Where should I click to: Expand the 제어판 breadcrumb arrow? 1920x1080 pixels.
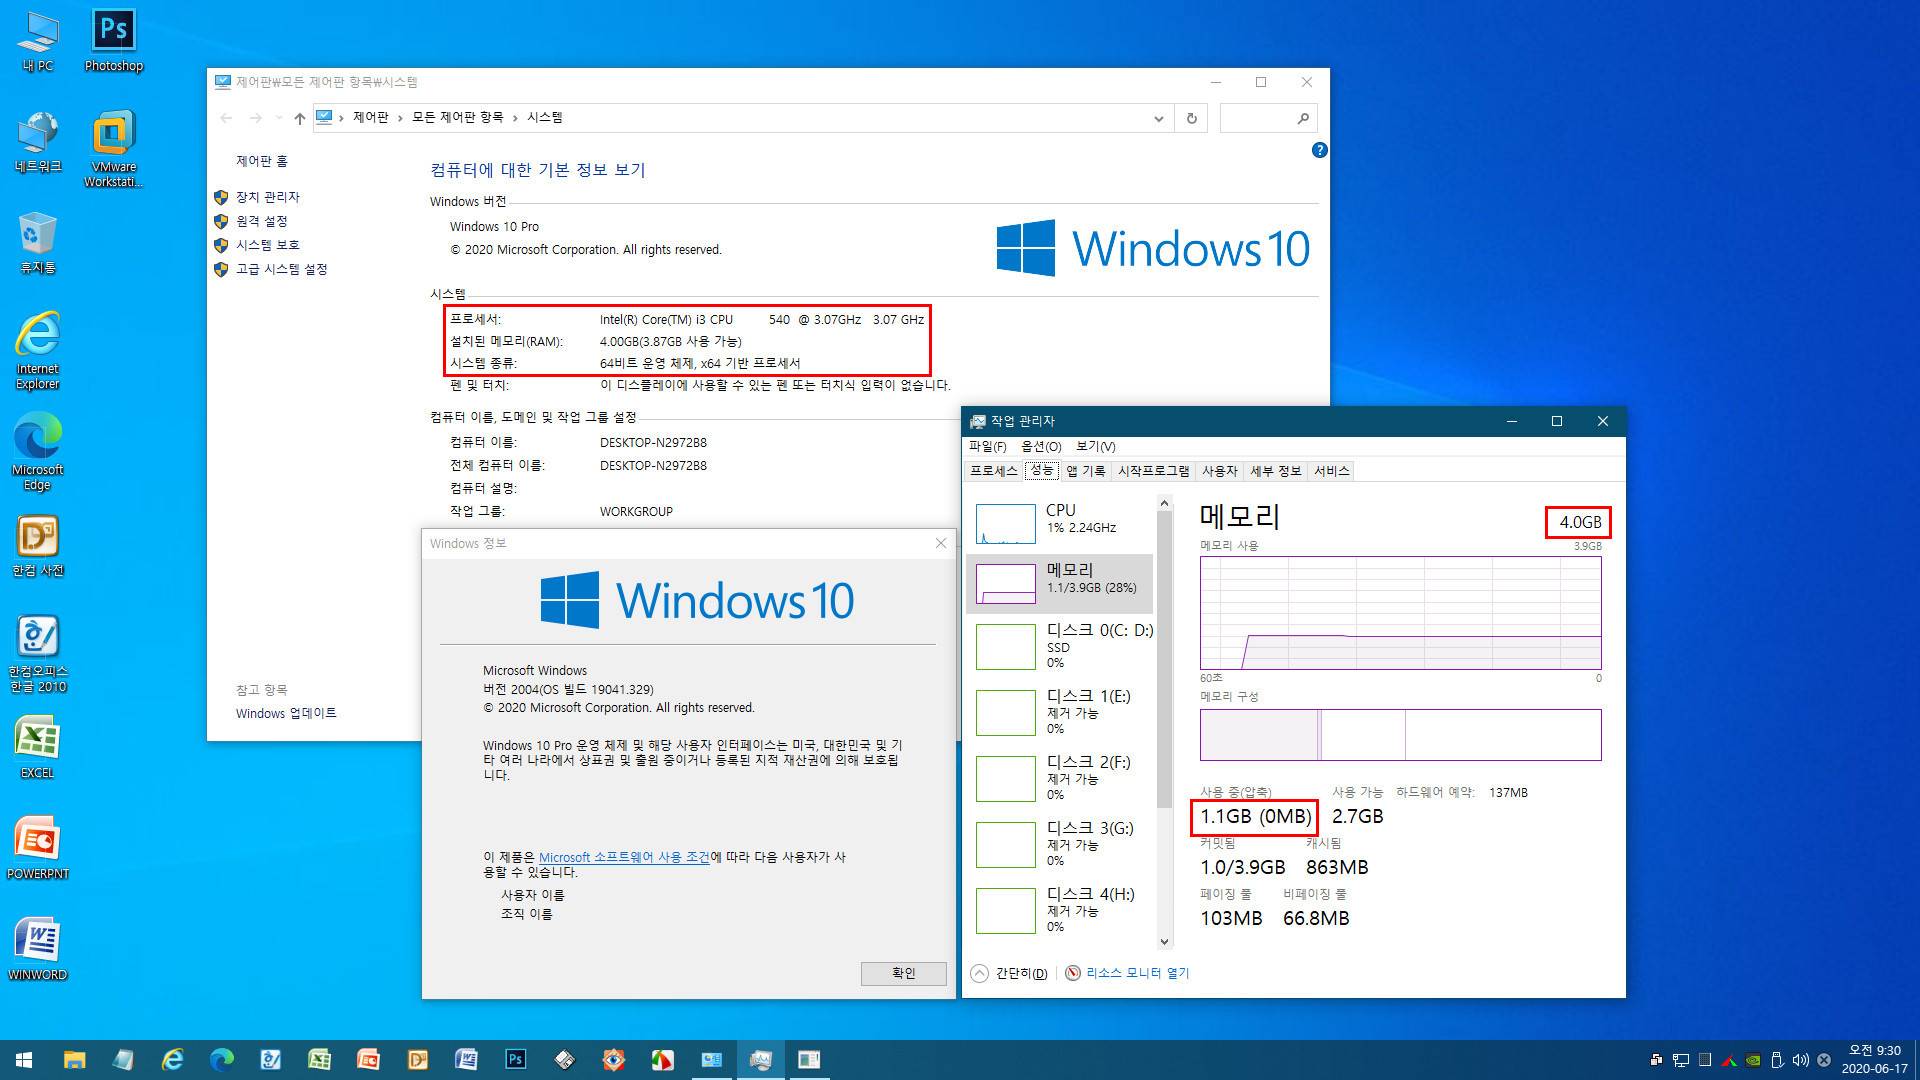(x=400, y=118)
